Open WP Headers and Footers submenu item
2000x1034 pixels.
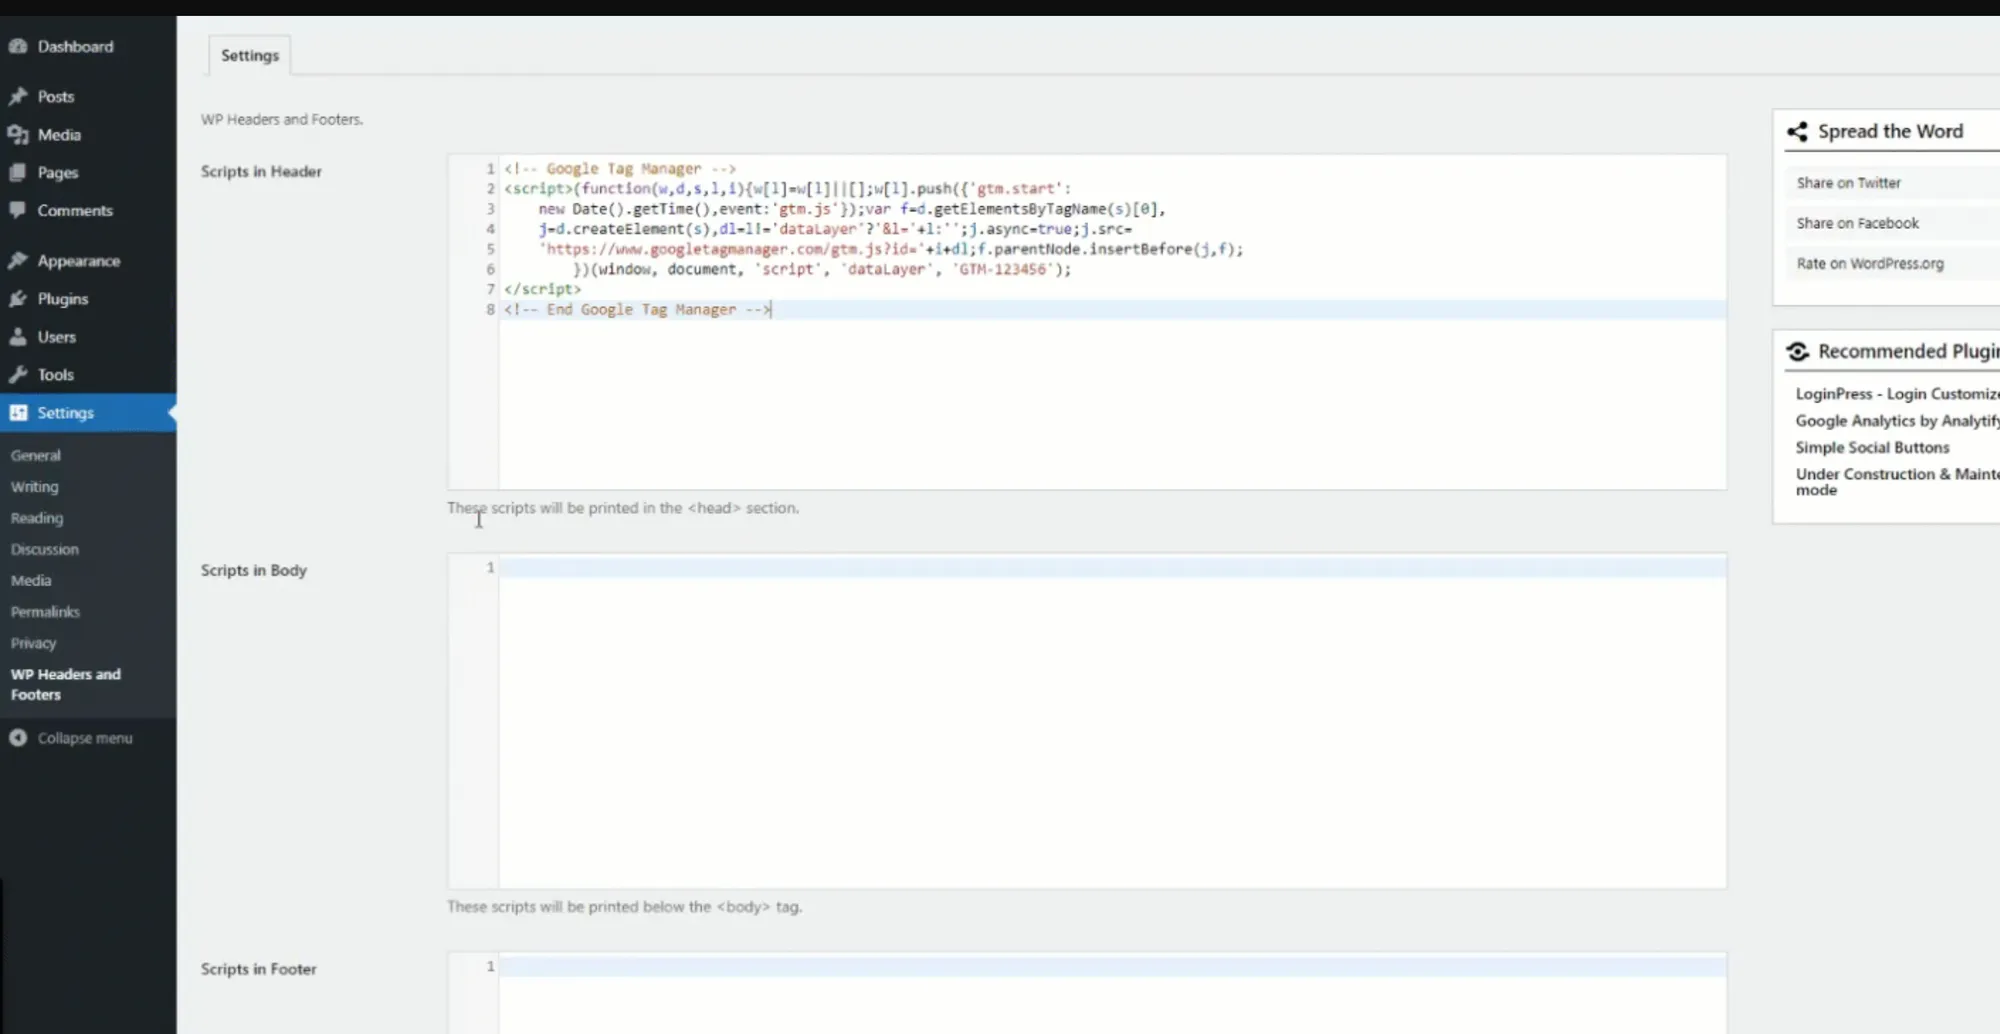click(x=66, y=684)
